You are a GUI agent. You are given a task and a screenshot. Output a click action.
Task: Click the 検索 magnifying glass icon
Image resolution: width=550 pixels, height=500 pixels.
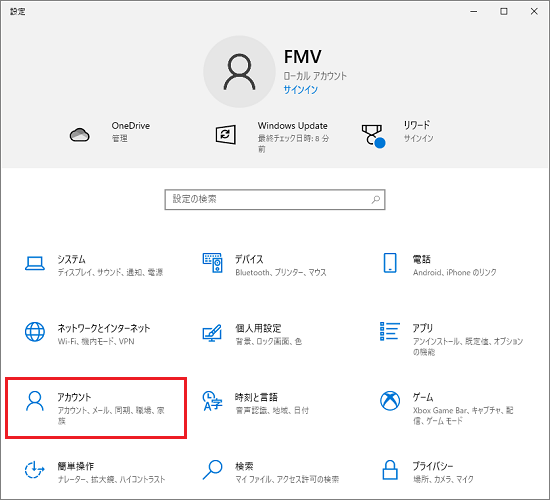click(x=213, y=470)
